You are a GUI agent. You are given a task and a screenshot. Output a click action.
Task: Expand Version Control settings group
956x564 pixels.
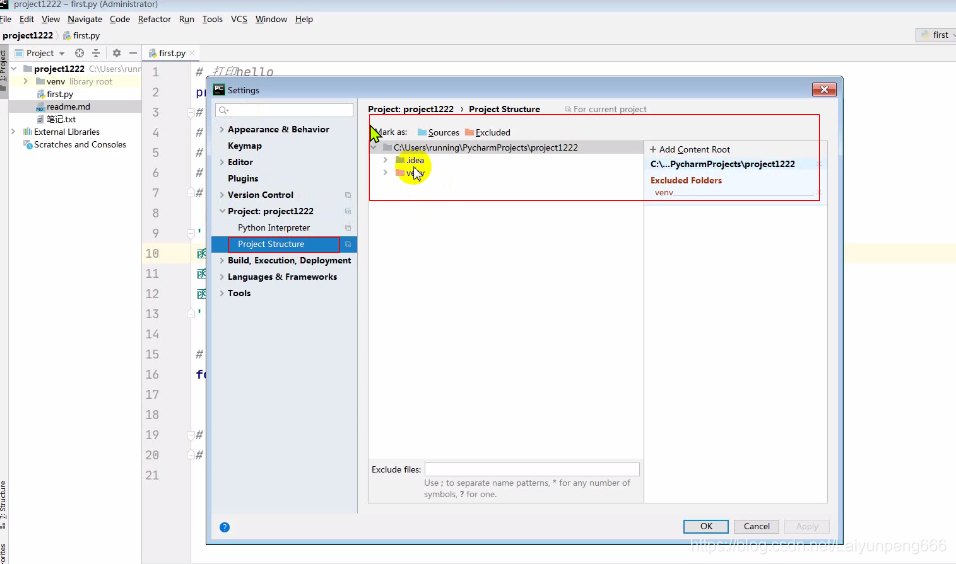222,195
